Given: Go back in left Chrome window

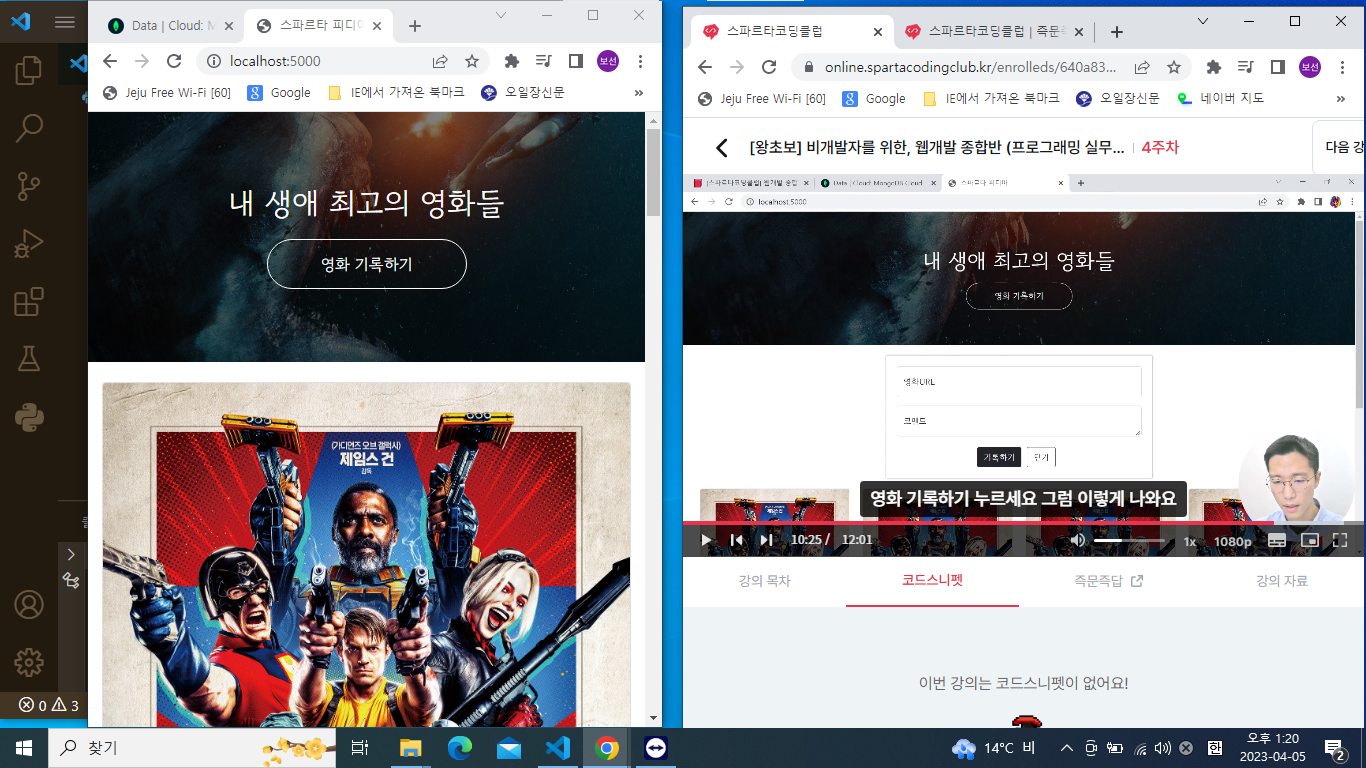Looking at the screenshot, I should [x=110, y=61].
